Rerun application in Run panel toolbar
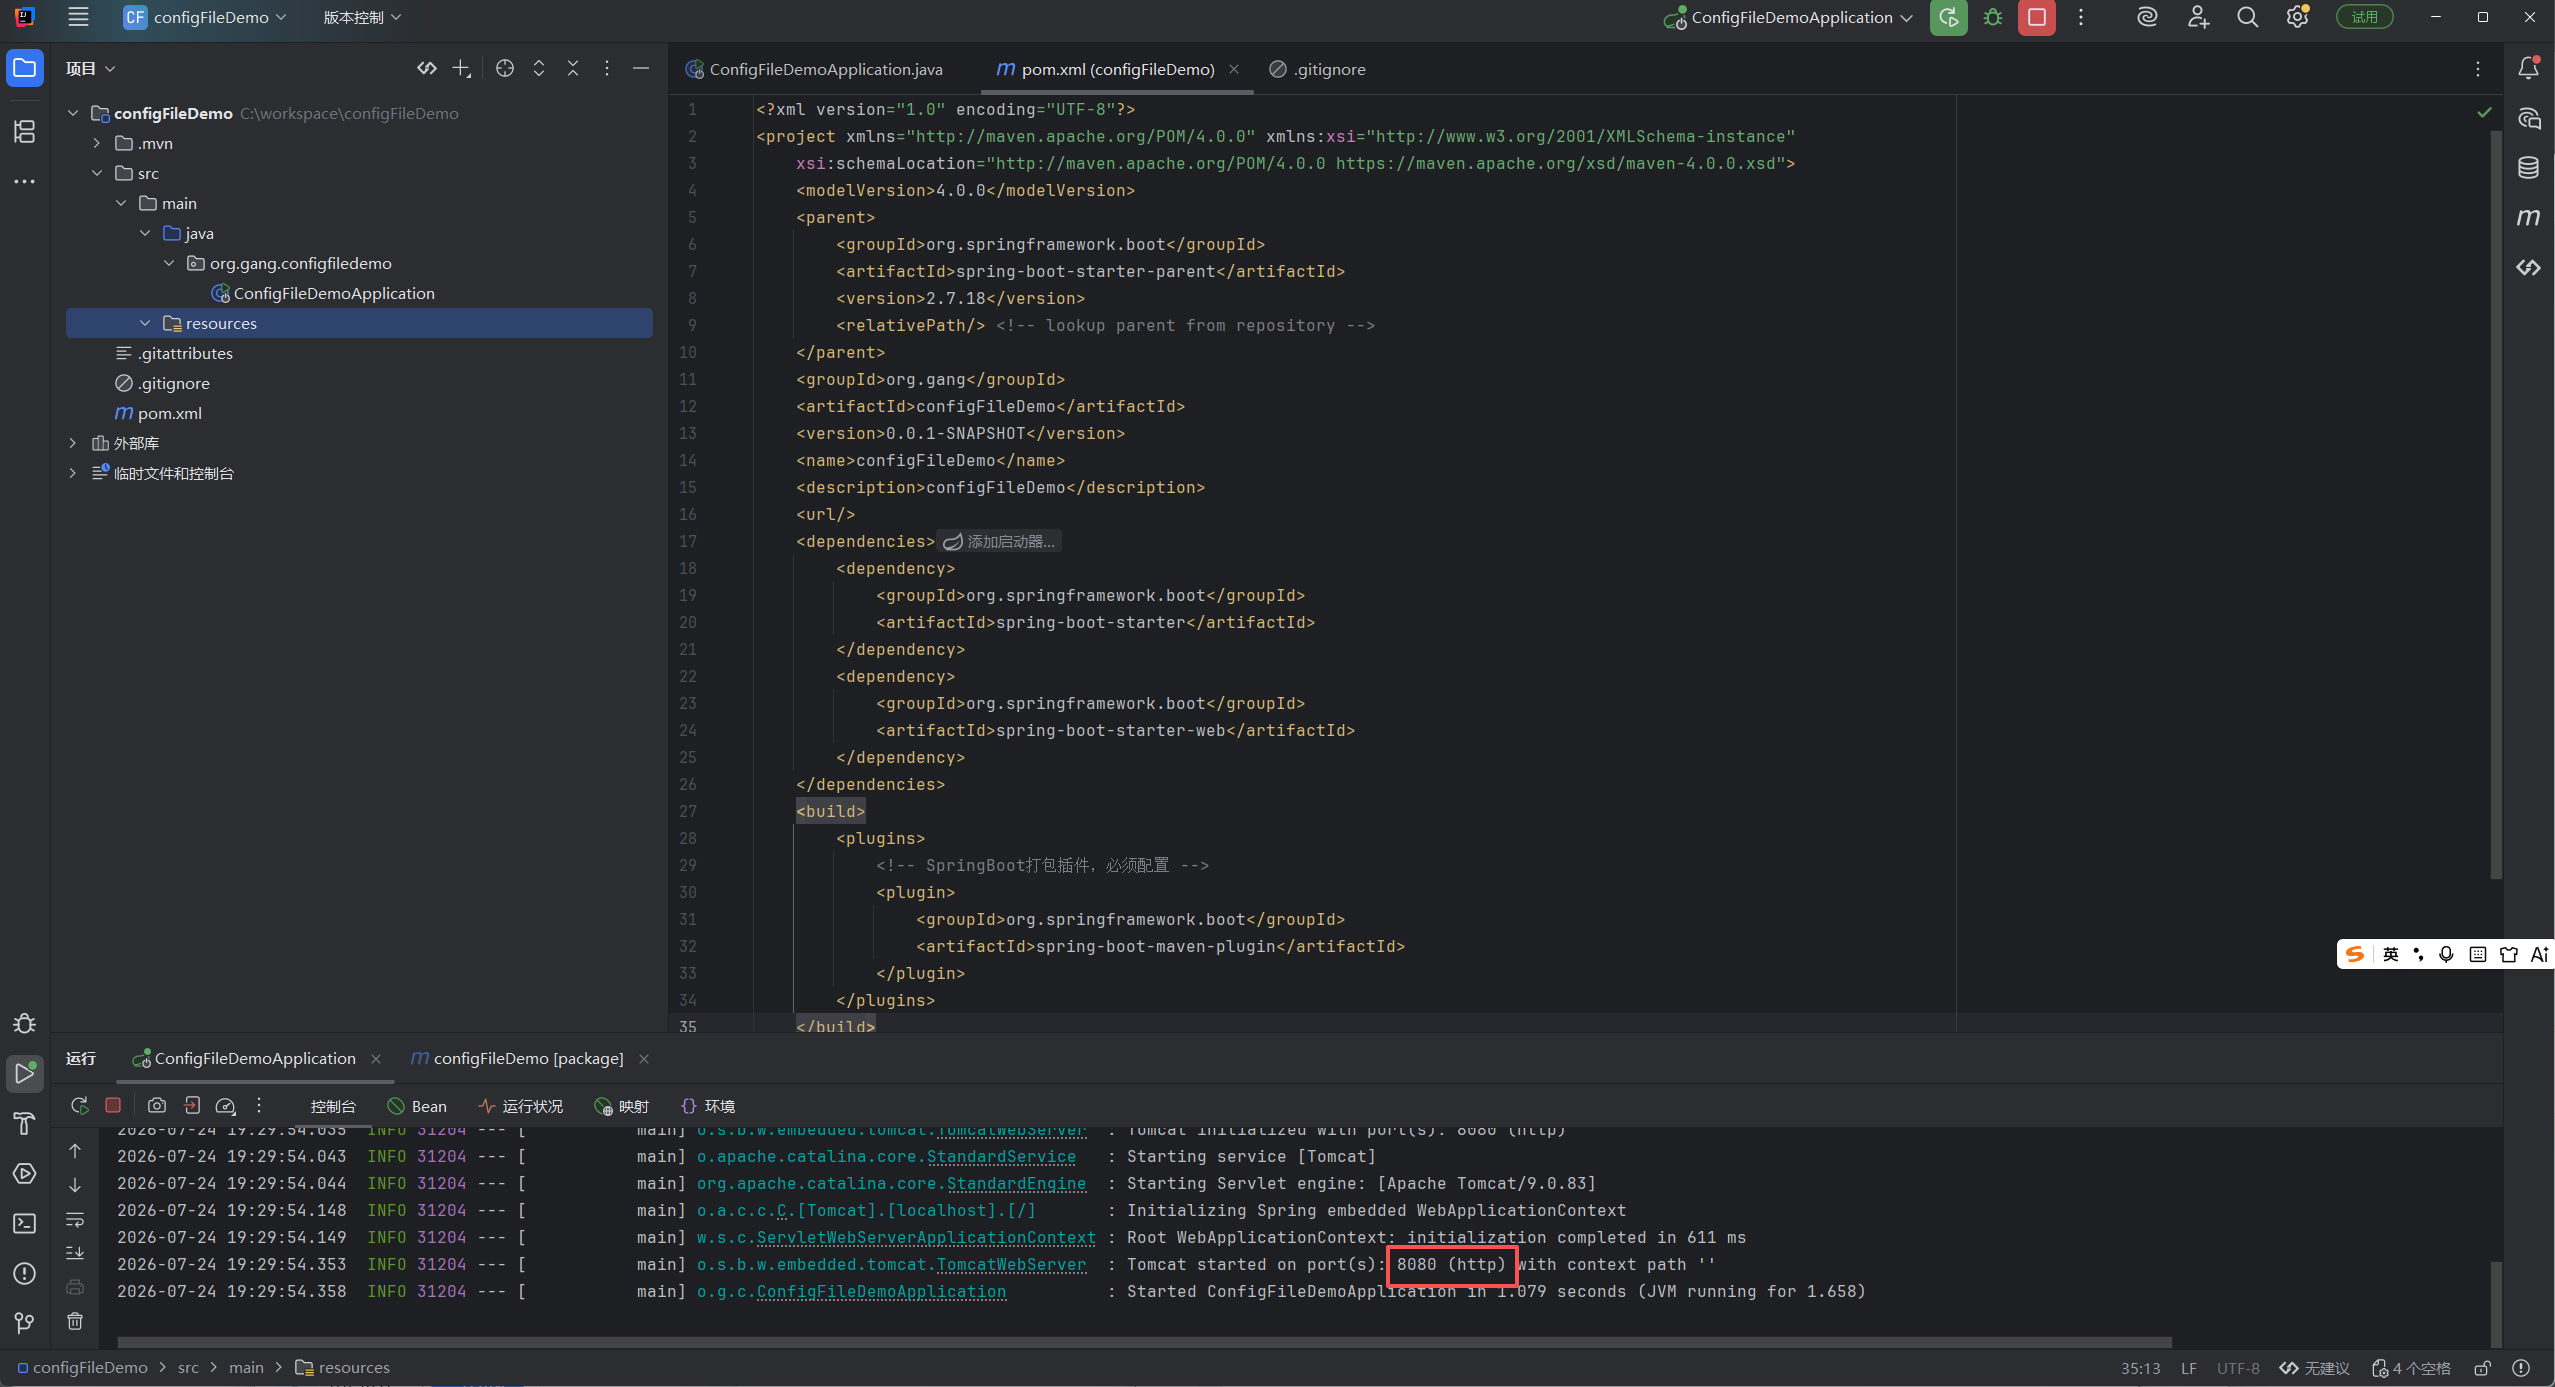2555x1387 pixels. tap(80, 1106)
